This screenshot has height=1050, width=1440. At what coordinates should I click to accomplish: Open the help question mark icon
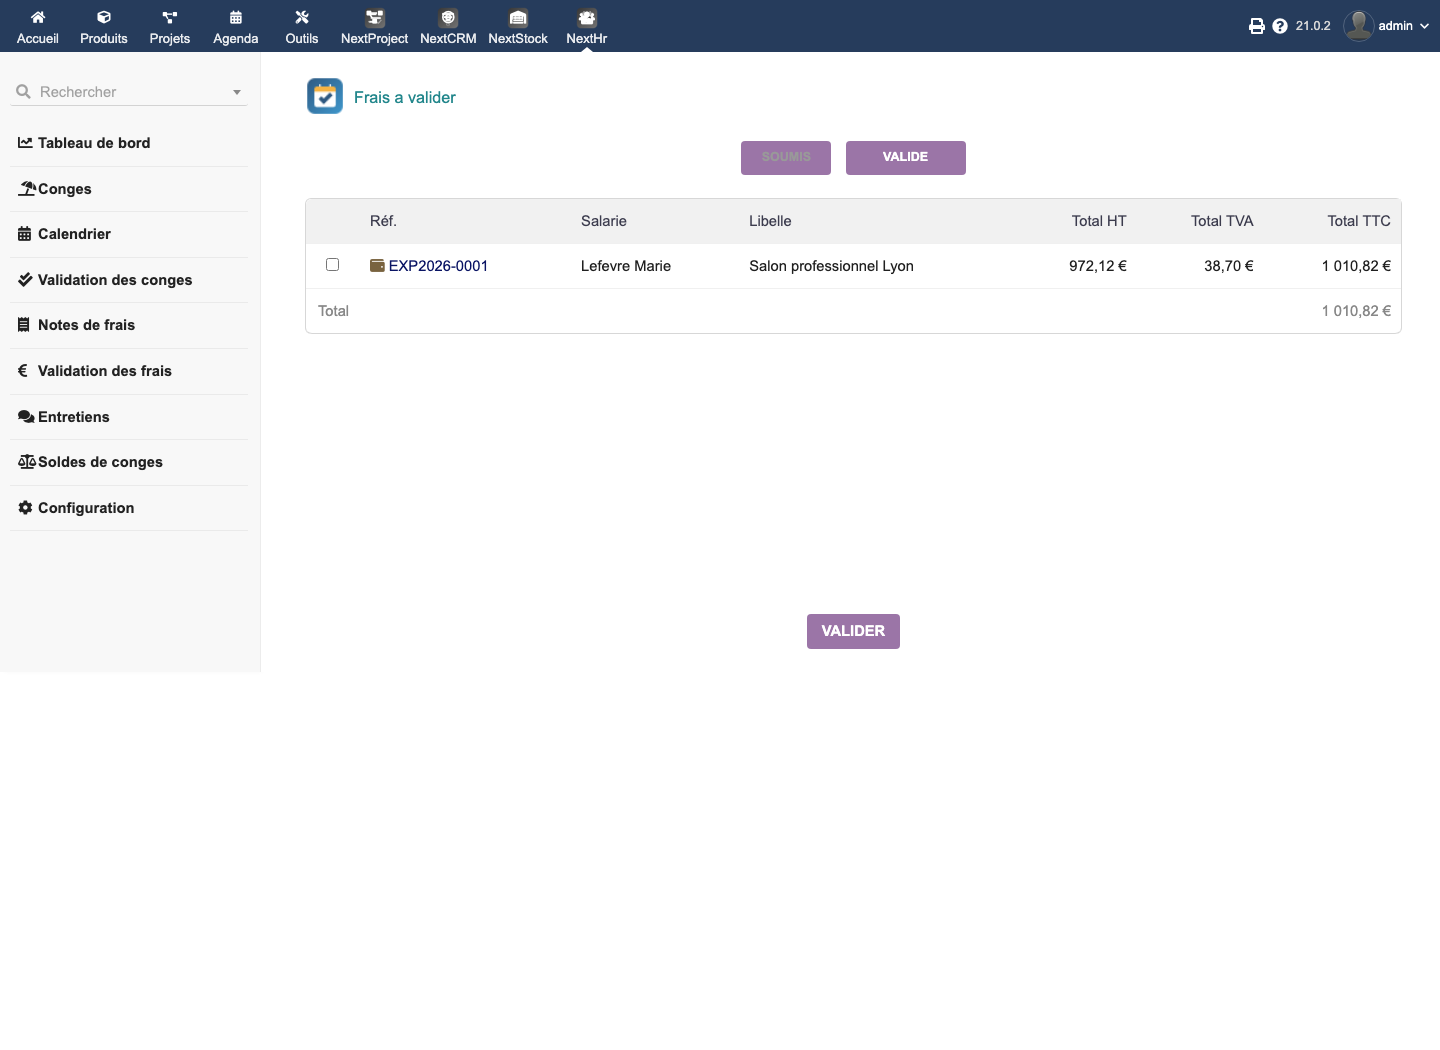pos(1280,26)
